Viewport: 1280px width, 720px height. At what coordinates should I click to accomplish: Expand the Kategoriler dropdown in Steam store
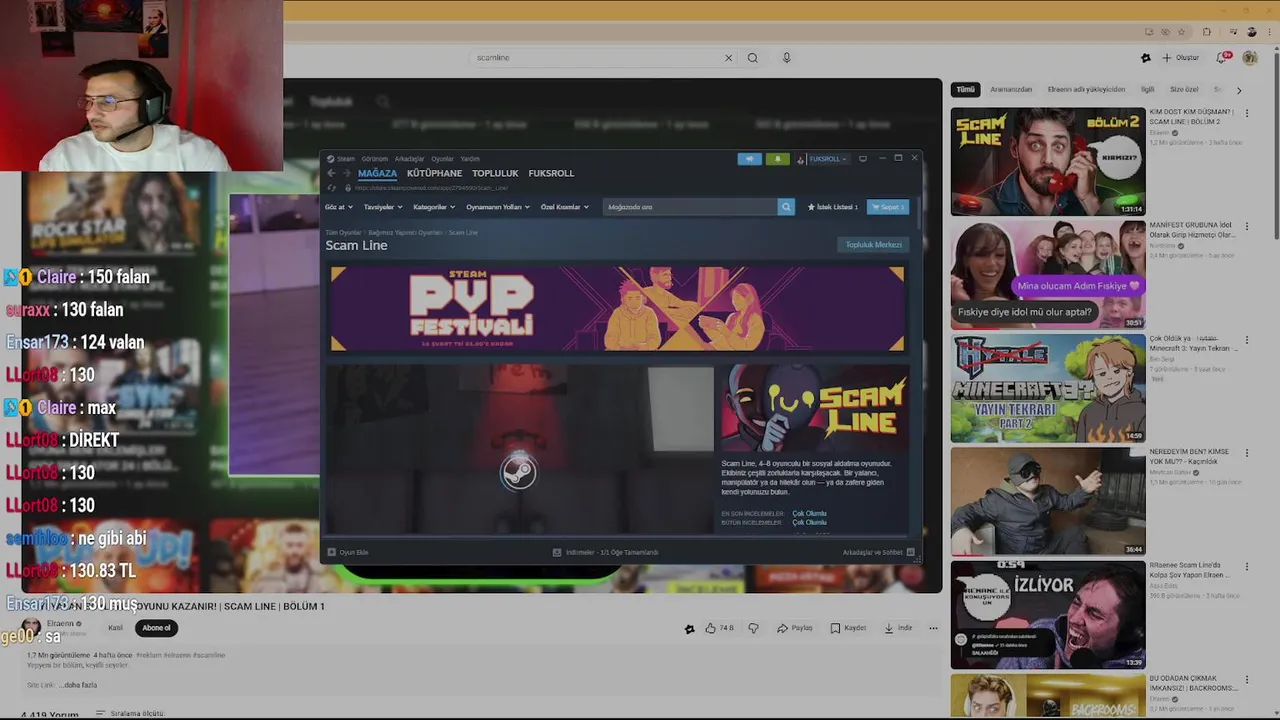(434, 207)
